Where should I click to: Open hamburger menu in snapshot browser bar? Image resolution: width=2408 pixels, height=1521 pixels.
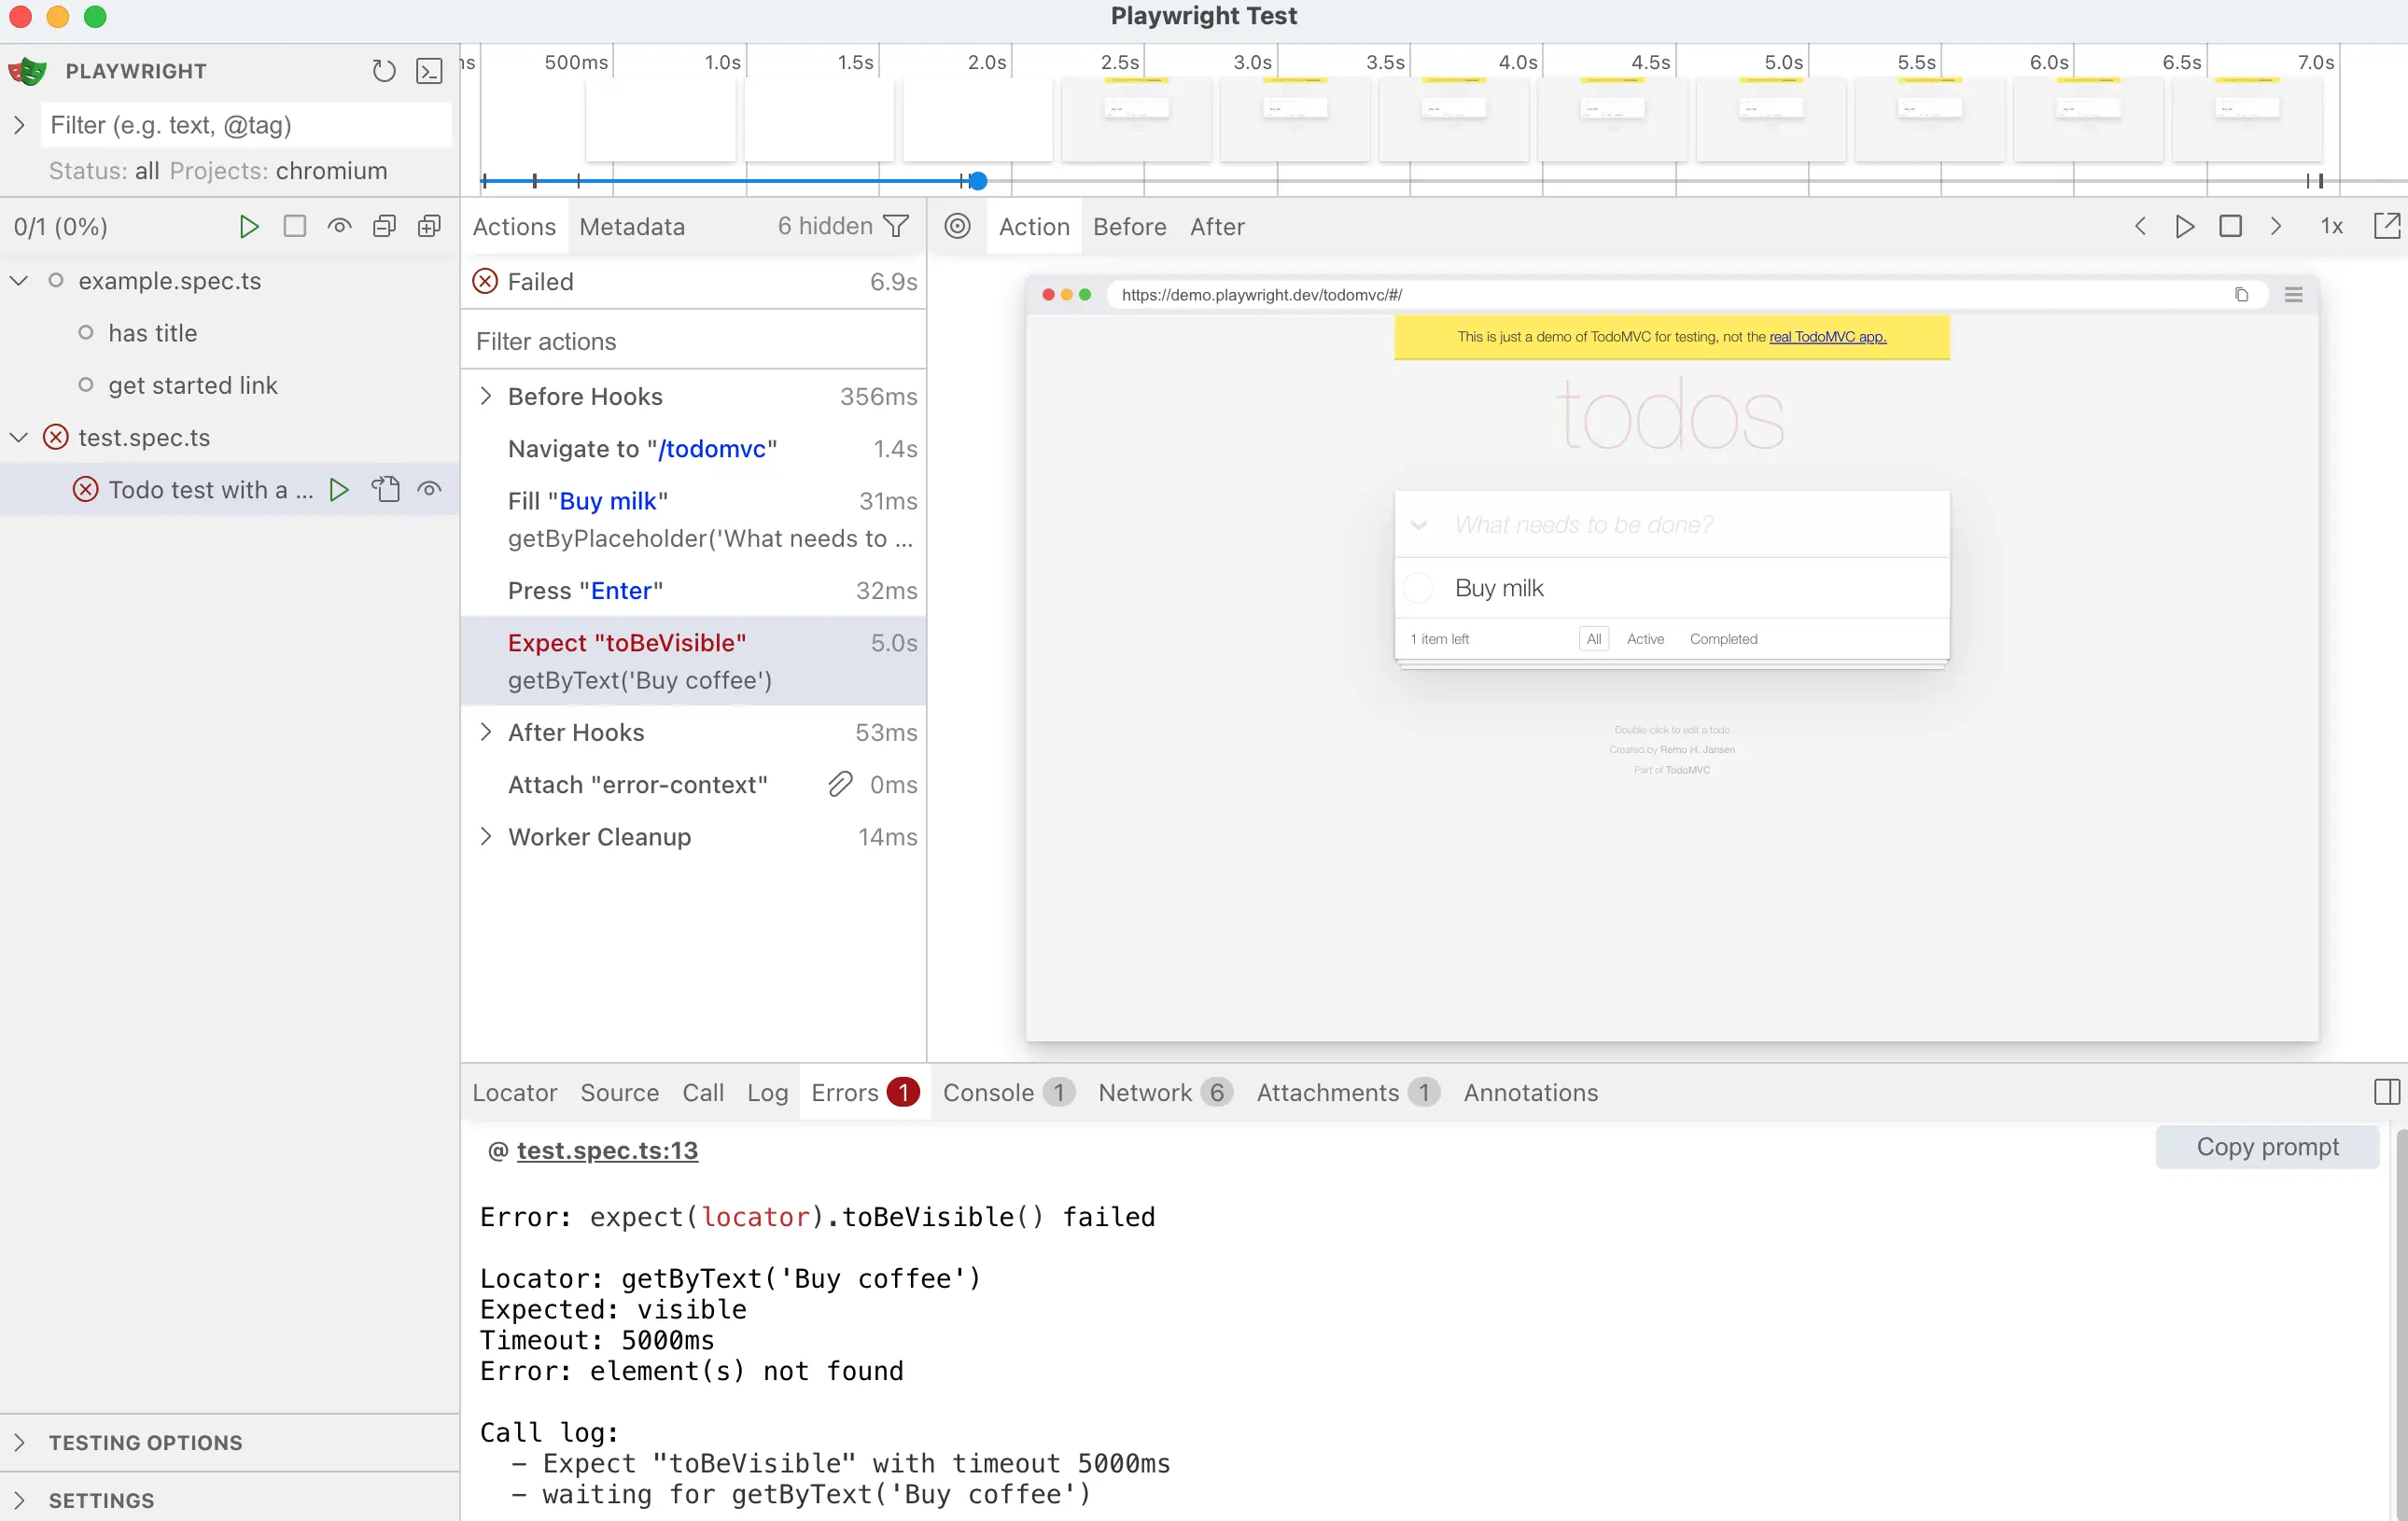click(2293, 295)
